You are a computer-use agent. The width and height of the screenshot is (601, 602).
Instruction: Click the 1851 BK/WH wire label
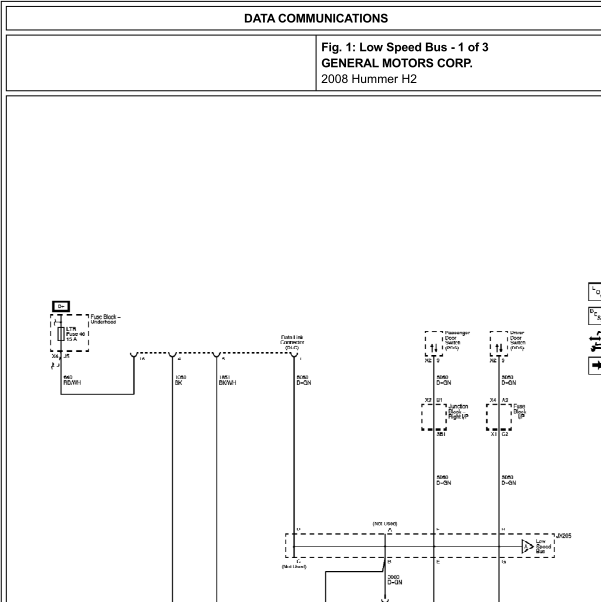coord(227,380)
